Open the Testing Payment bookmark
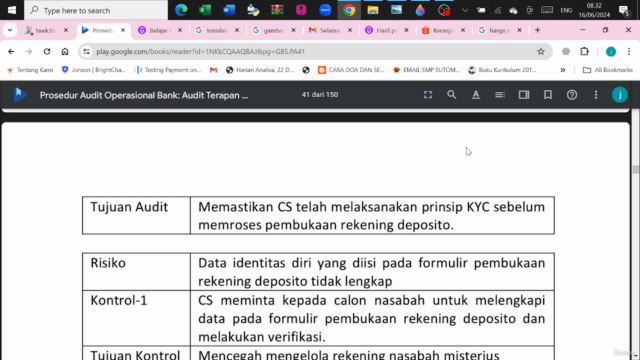Viewport: 640px width, 360px height. tap(168, 70)
